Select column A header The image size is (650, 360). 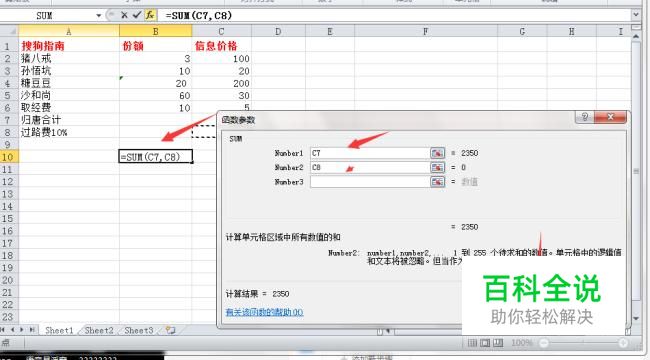tap(69, 31)
